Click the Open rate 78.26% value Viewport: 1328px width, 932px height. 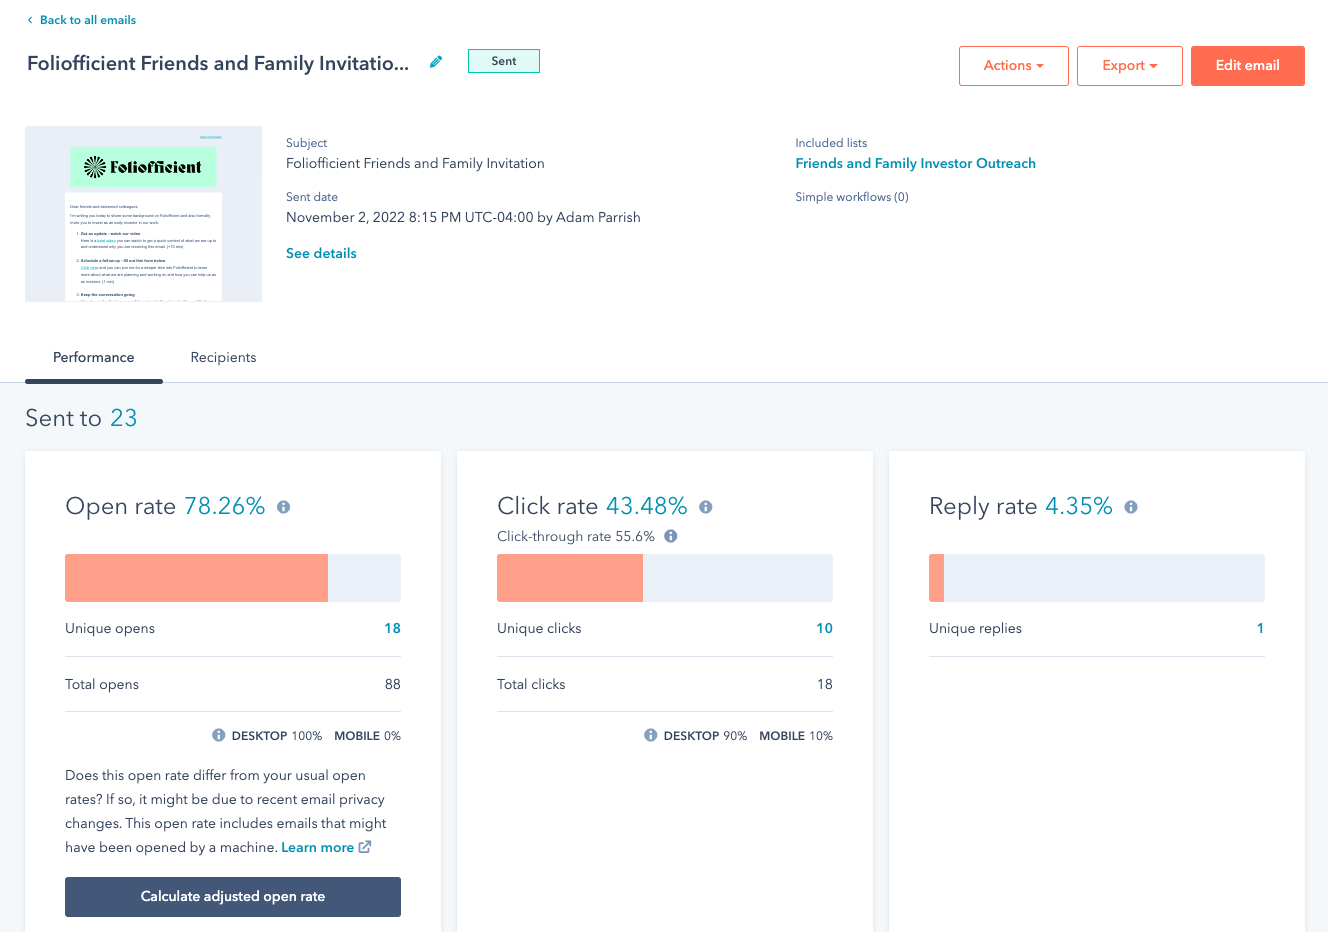pos(225,506)
